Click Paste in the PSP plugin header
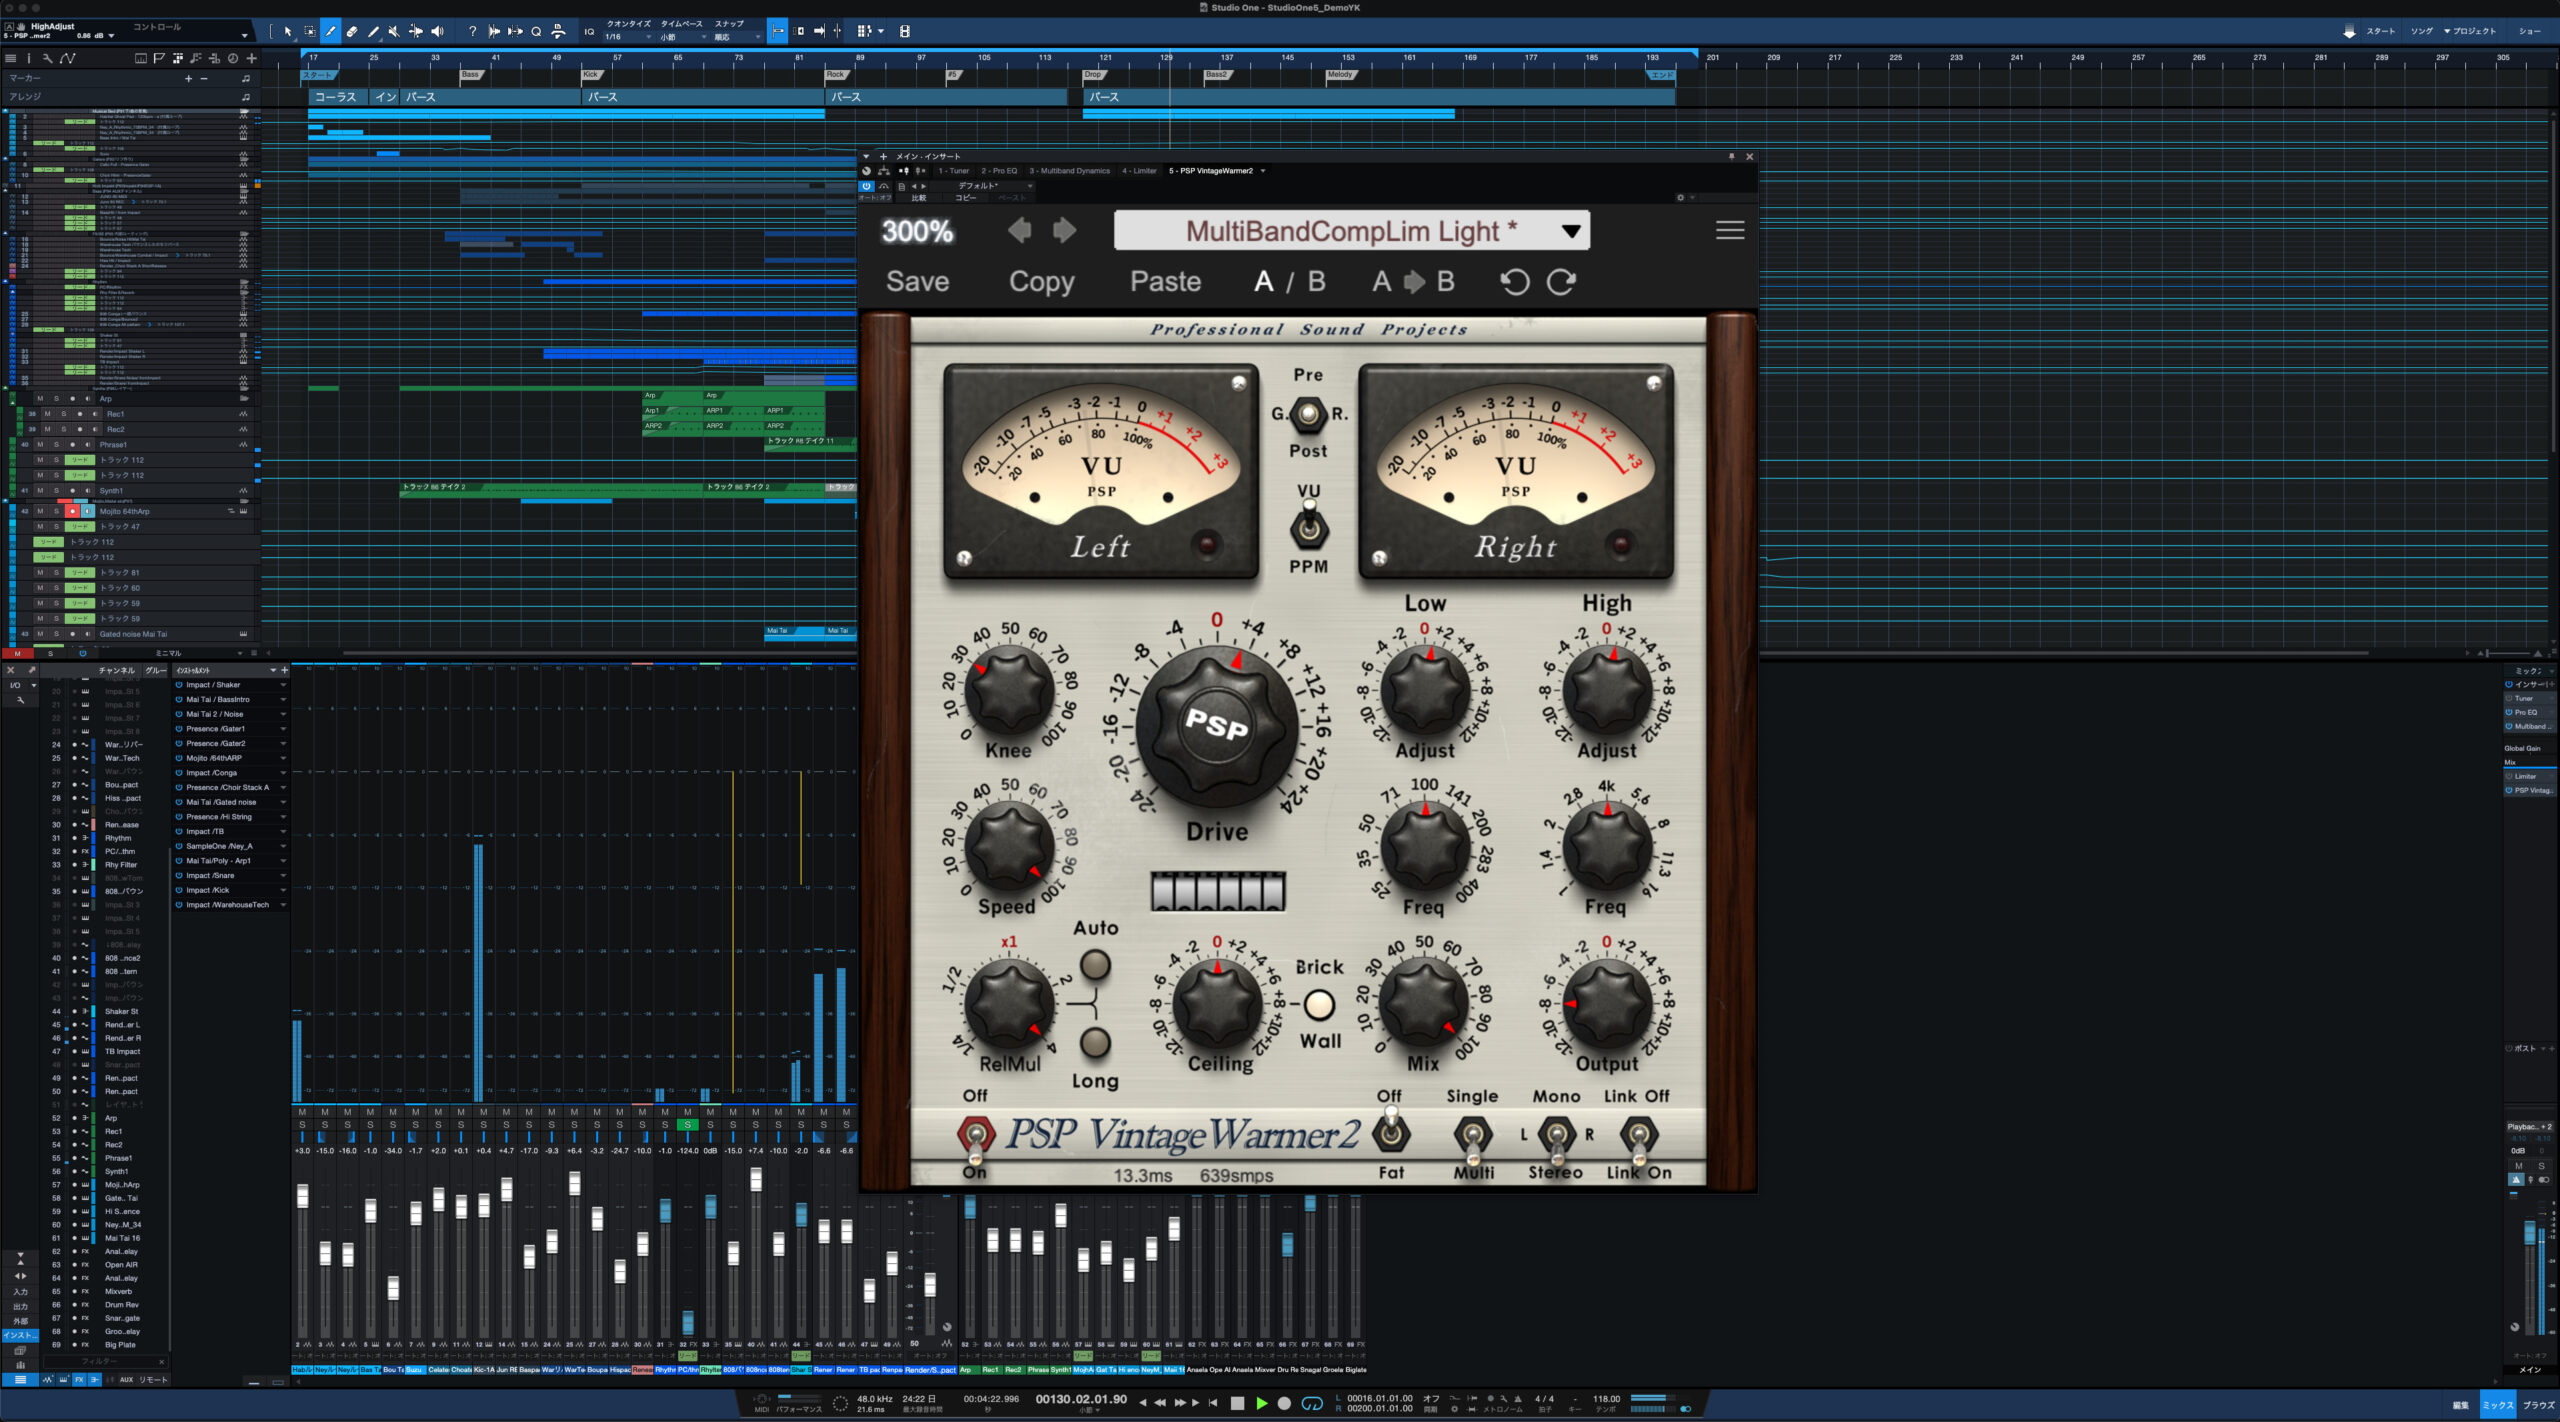Image resolution: width=2560 pixels, height=1422 pixels. (x=1165, y=282)
